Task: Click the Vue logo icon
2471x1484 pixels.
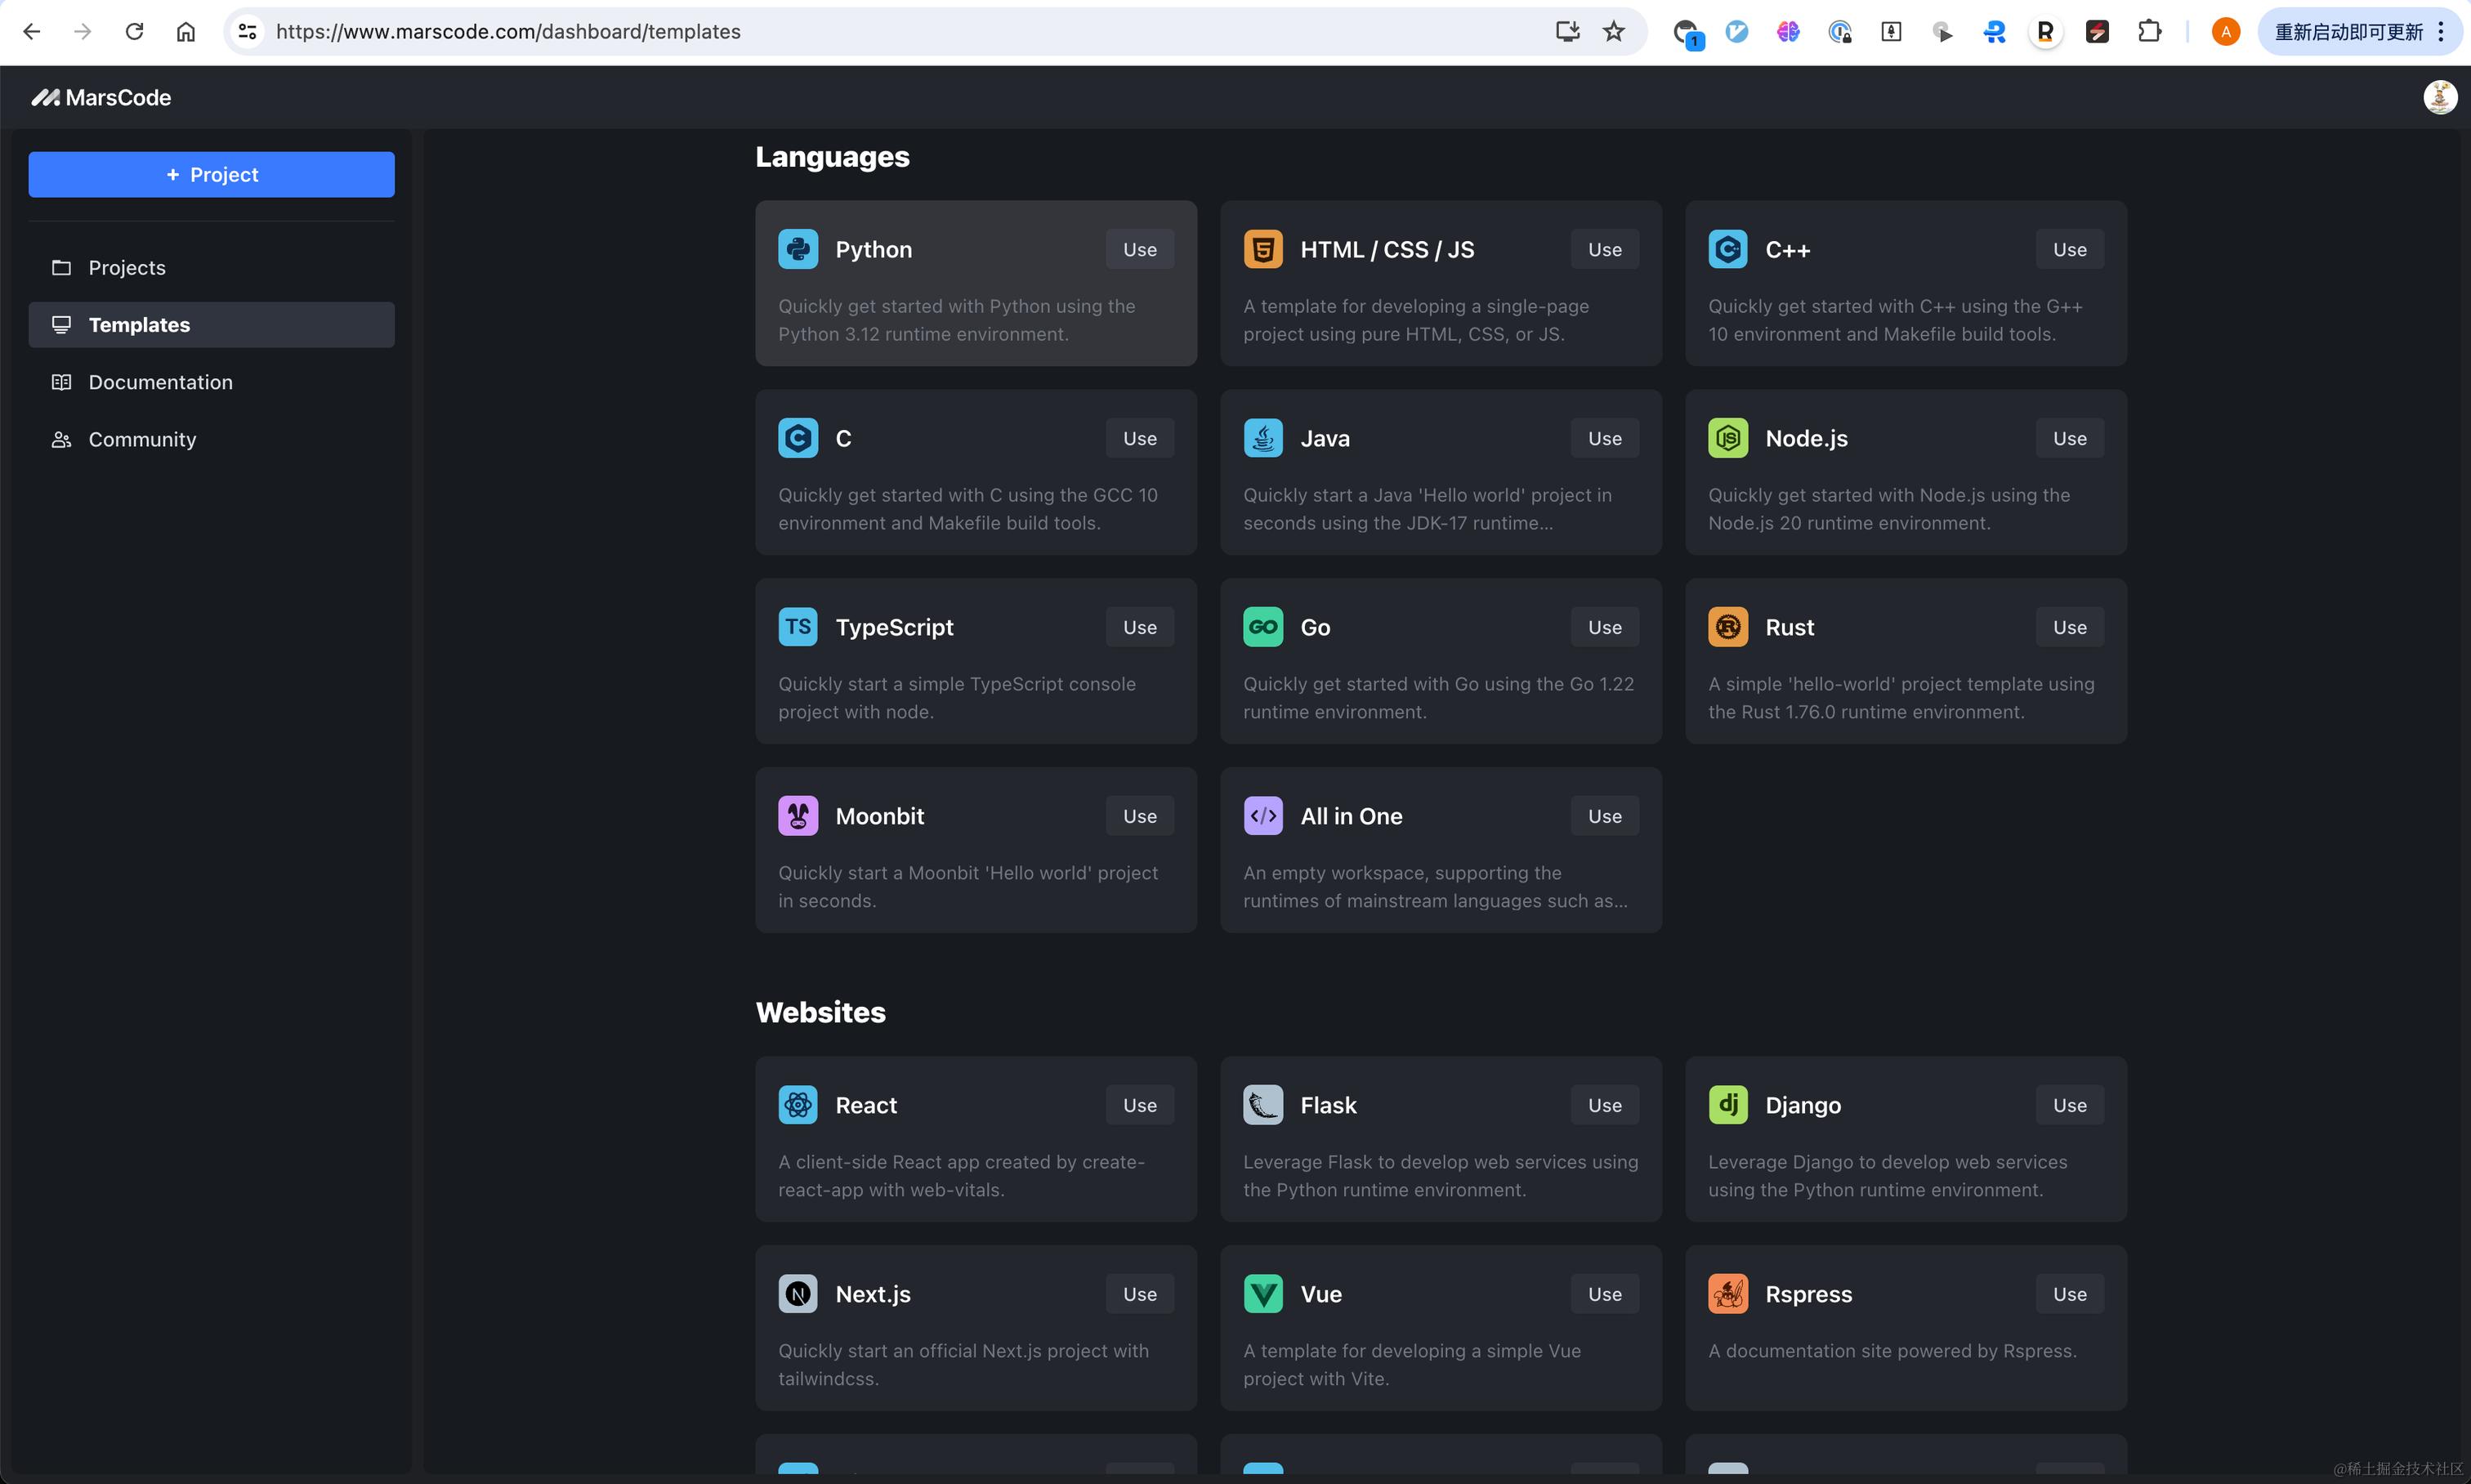Action: tap(1262, 1294)
